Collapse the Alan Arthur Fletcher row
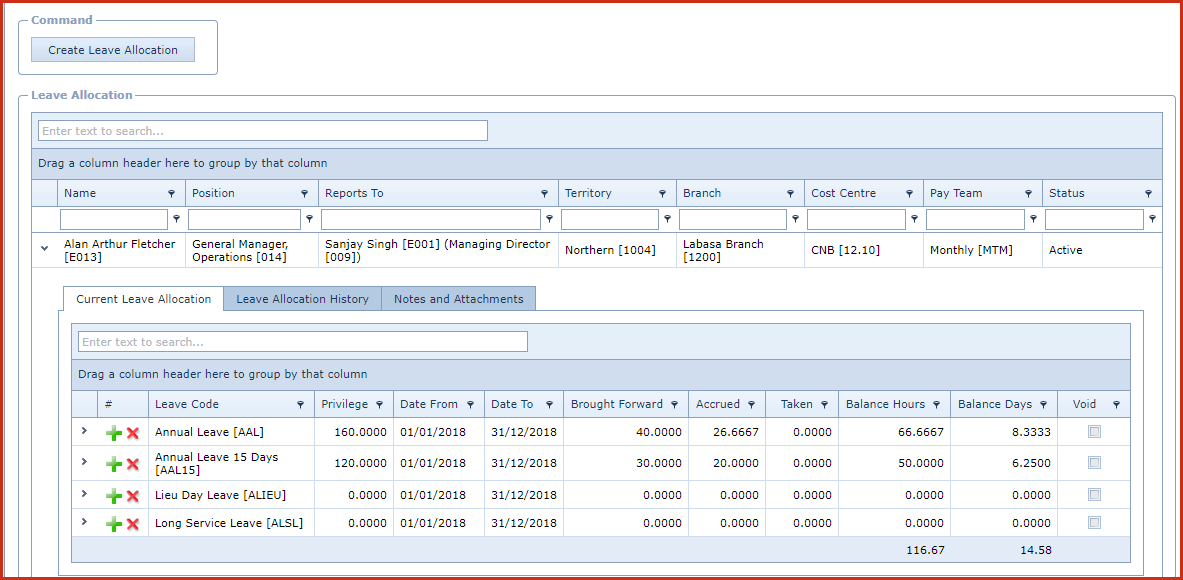The height and width of the screenshot is (580, 1183). tap(44, 249)
